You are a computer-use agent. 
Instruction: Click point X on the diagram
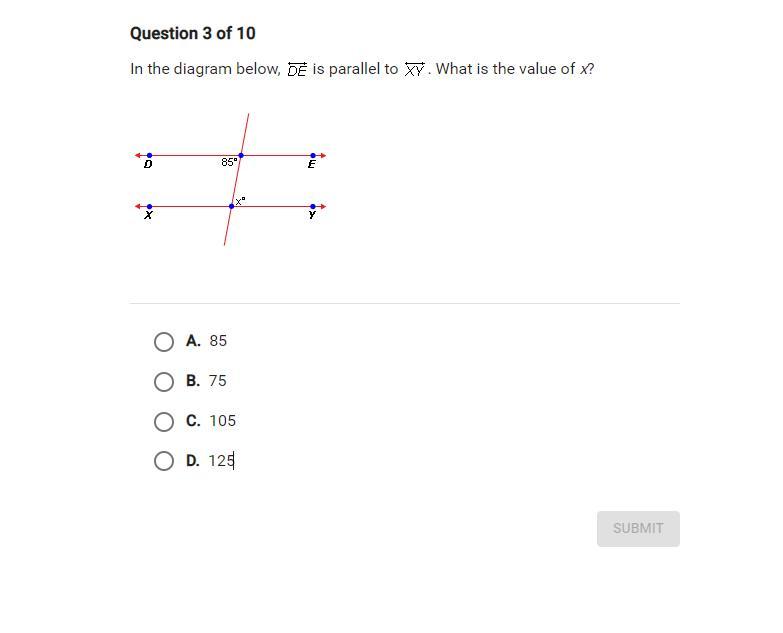149,207
